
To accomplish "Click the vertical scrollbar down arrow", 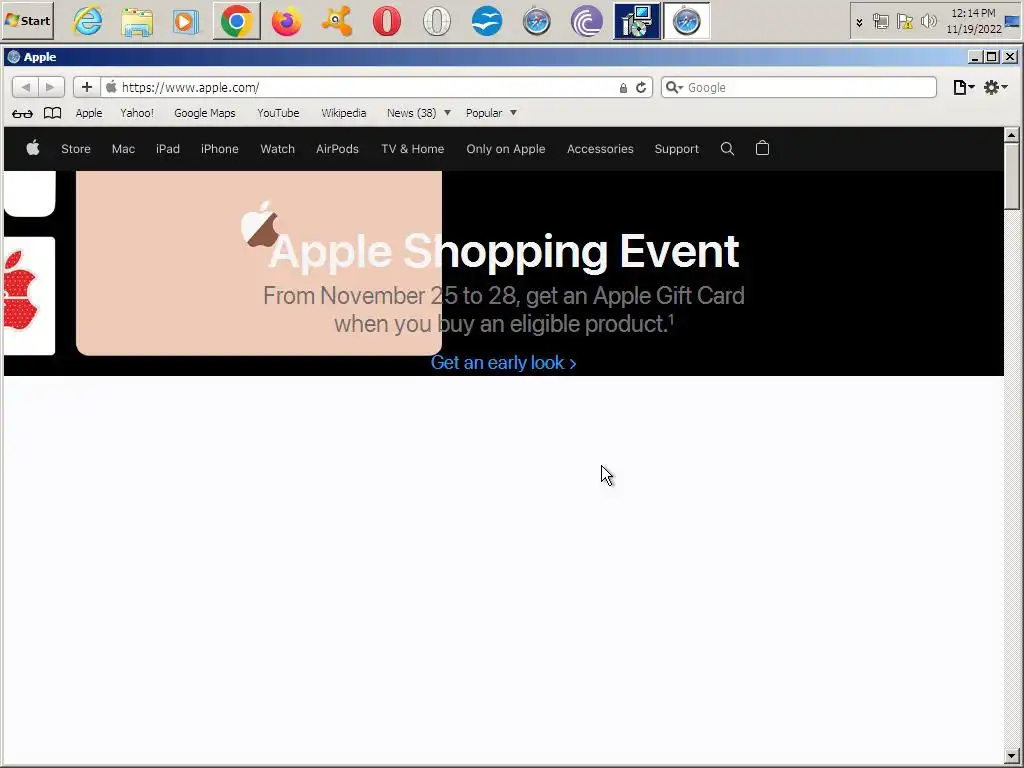I will [1012, 756].
